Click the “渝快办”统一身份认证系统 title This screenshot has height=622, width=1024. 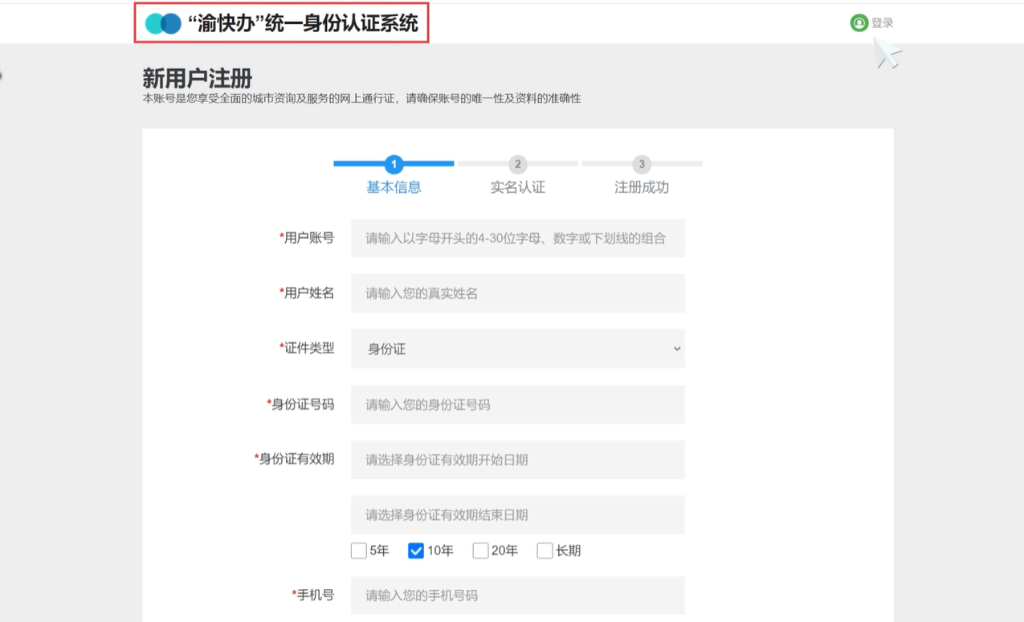pyautogui.click(x=303, y=24)
